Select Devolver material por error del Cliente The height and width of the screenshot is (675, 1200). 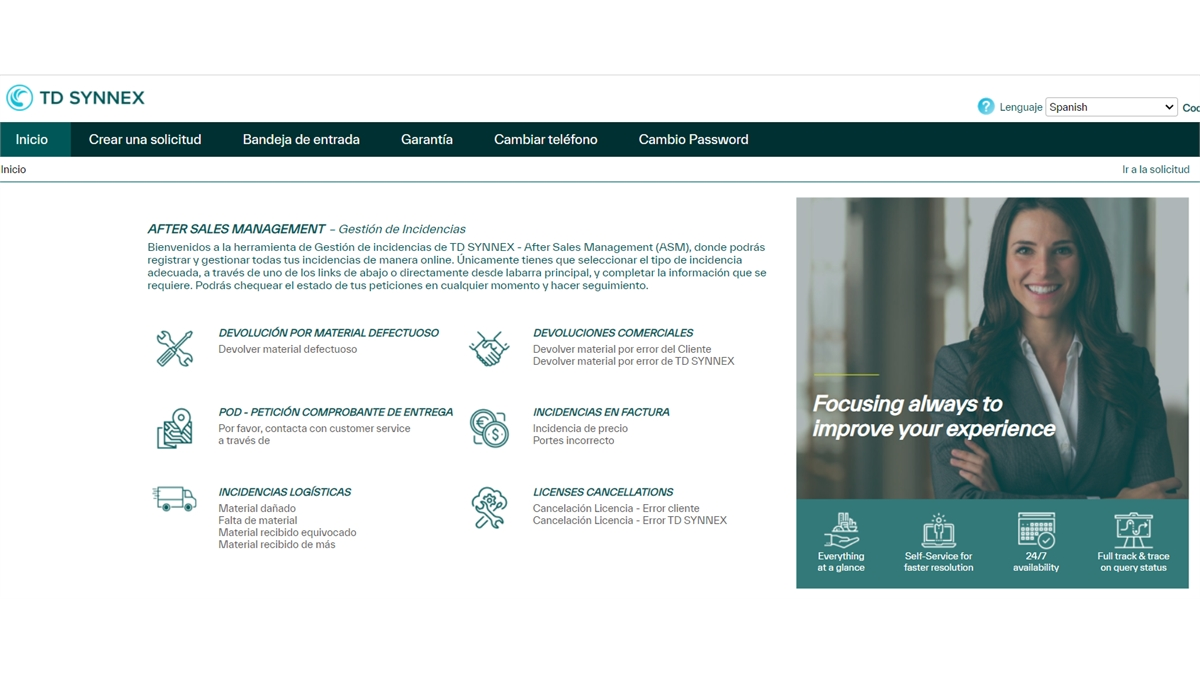point(622,349)
